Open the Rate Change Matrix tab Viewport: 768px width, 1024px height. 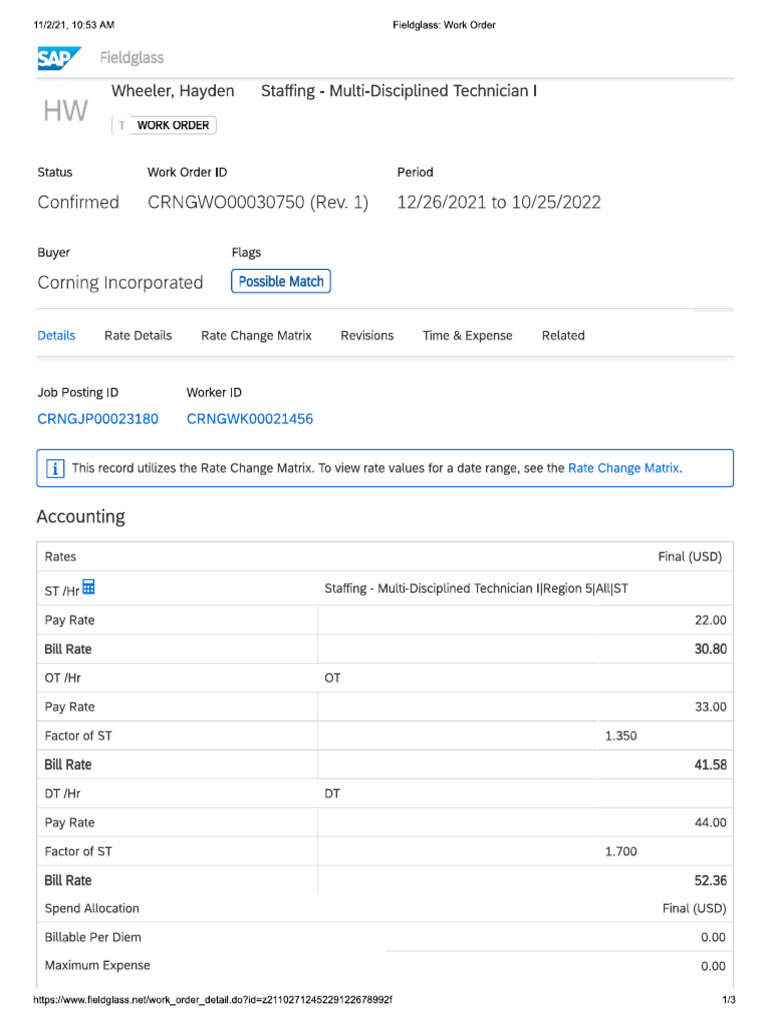click(x=256, y=336)
